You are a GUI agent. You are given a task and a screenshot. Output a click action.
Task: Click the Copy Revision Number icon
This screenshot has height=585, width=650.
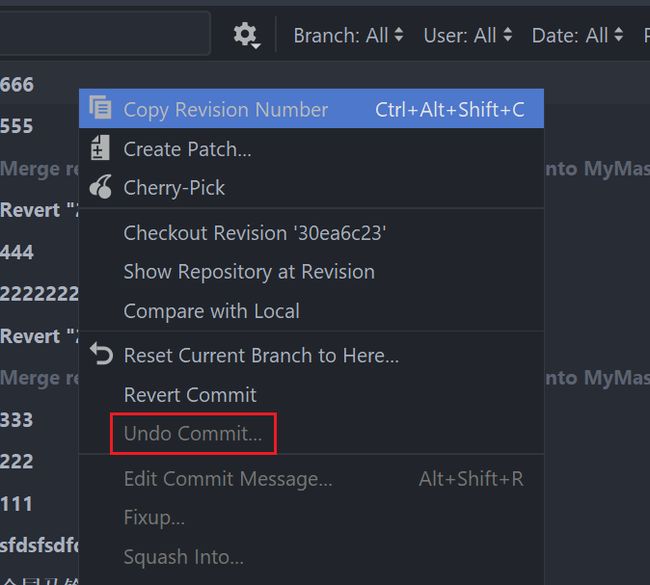pos(100,107)
